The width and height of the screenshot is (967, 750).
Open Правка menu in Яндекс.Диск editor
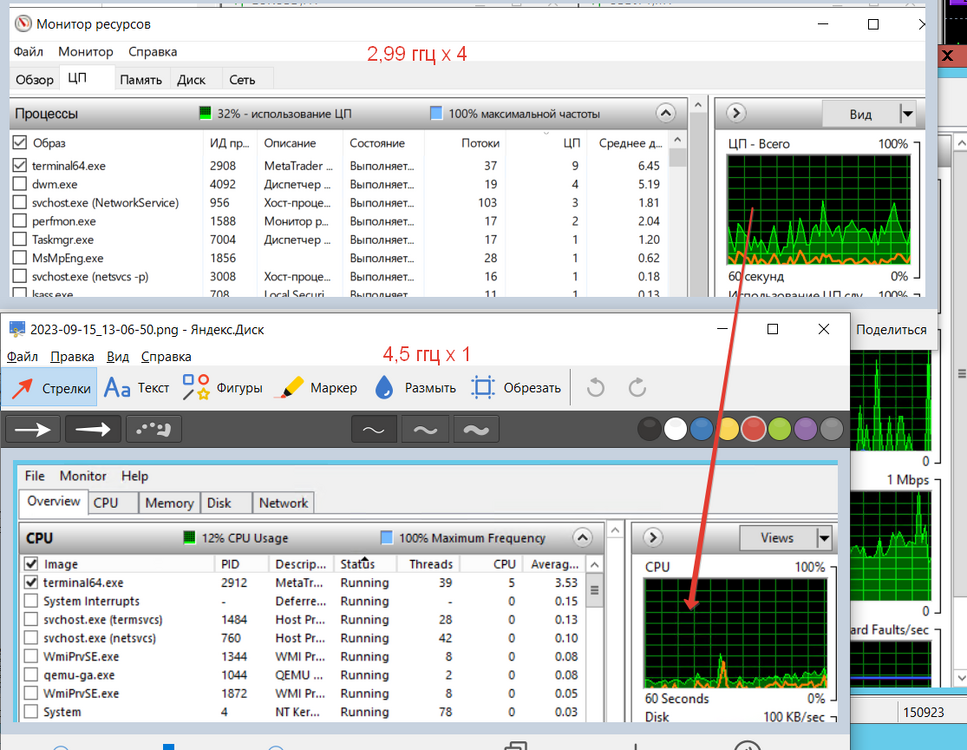72,356
